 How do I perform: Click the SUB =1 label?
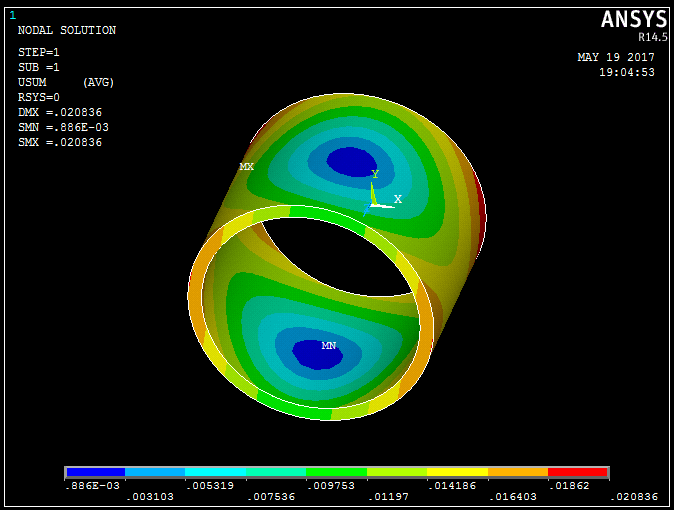pos(39,68)
